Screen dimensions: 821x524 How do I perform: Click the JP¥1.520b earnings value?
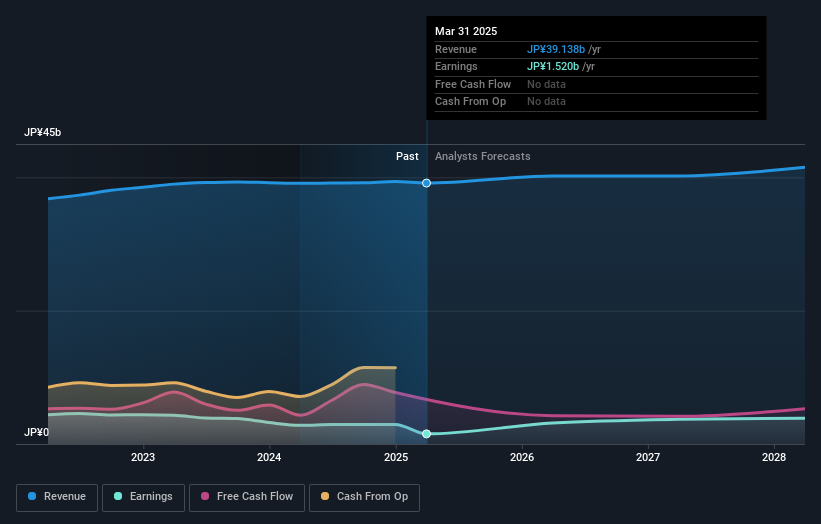pyautogui.click(x=553, y=66)
